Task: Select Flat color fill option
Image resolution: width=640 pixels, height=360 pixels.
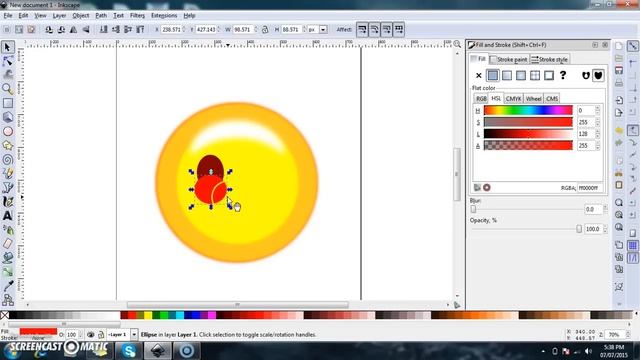Action: tap(493, 76)
